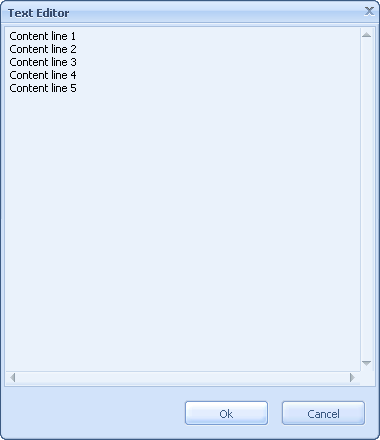The width and height of the screenshot is (380, 440).
Task: Place cursor at digit "5" ending last line
Action: [73, 88]
